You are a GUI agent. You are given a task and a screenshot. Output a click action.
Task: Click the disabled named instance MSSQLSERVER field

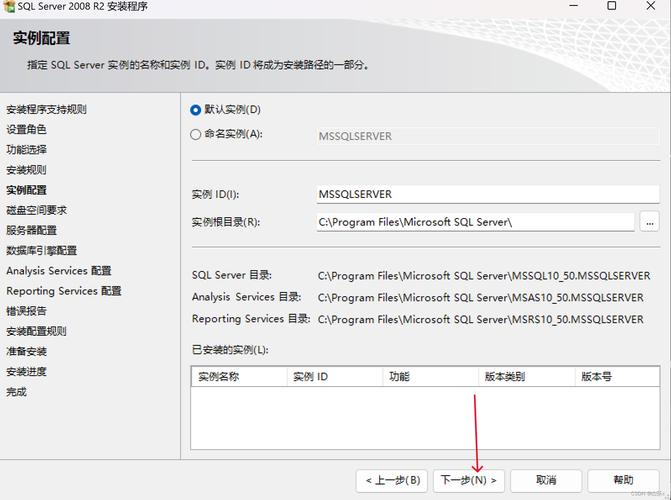(488, 136)
